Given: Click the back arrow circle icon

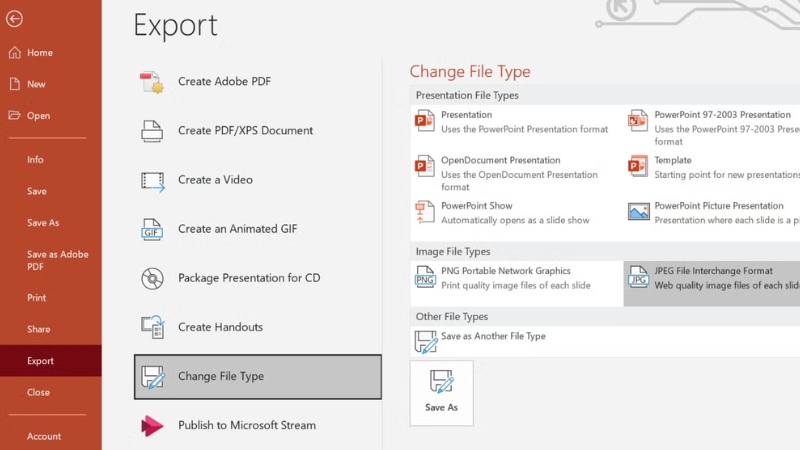Looking at the screenshot, I should [x=14, y=19].
